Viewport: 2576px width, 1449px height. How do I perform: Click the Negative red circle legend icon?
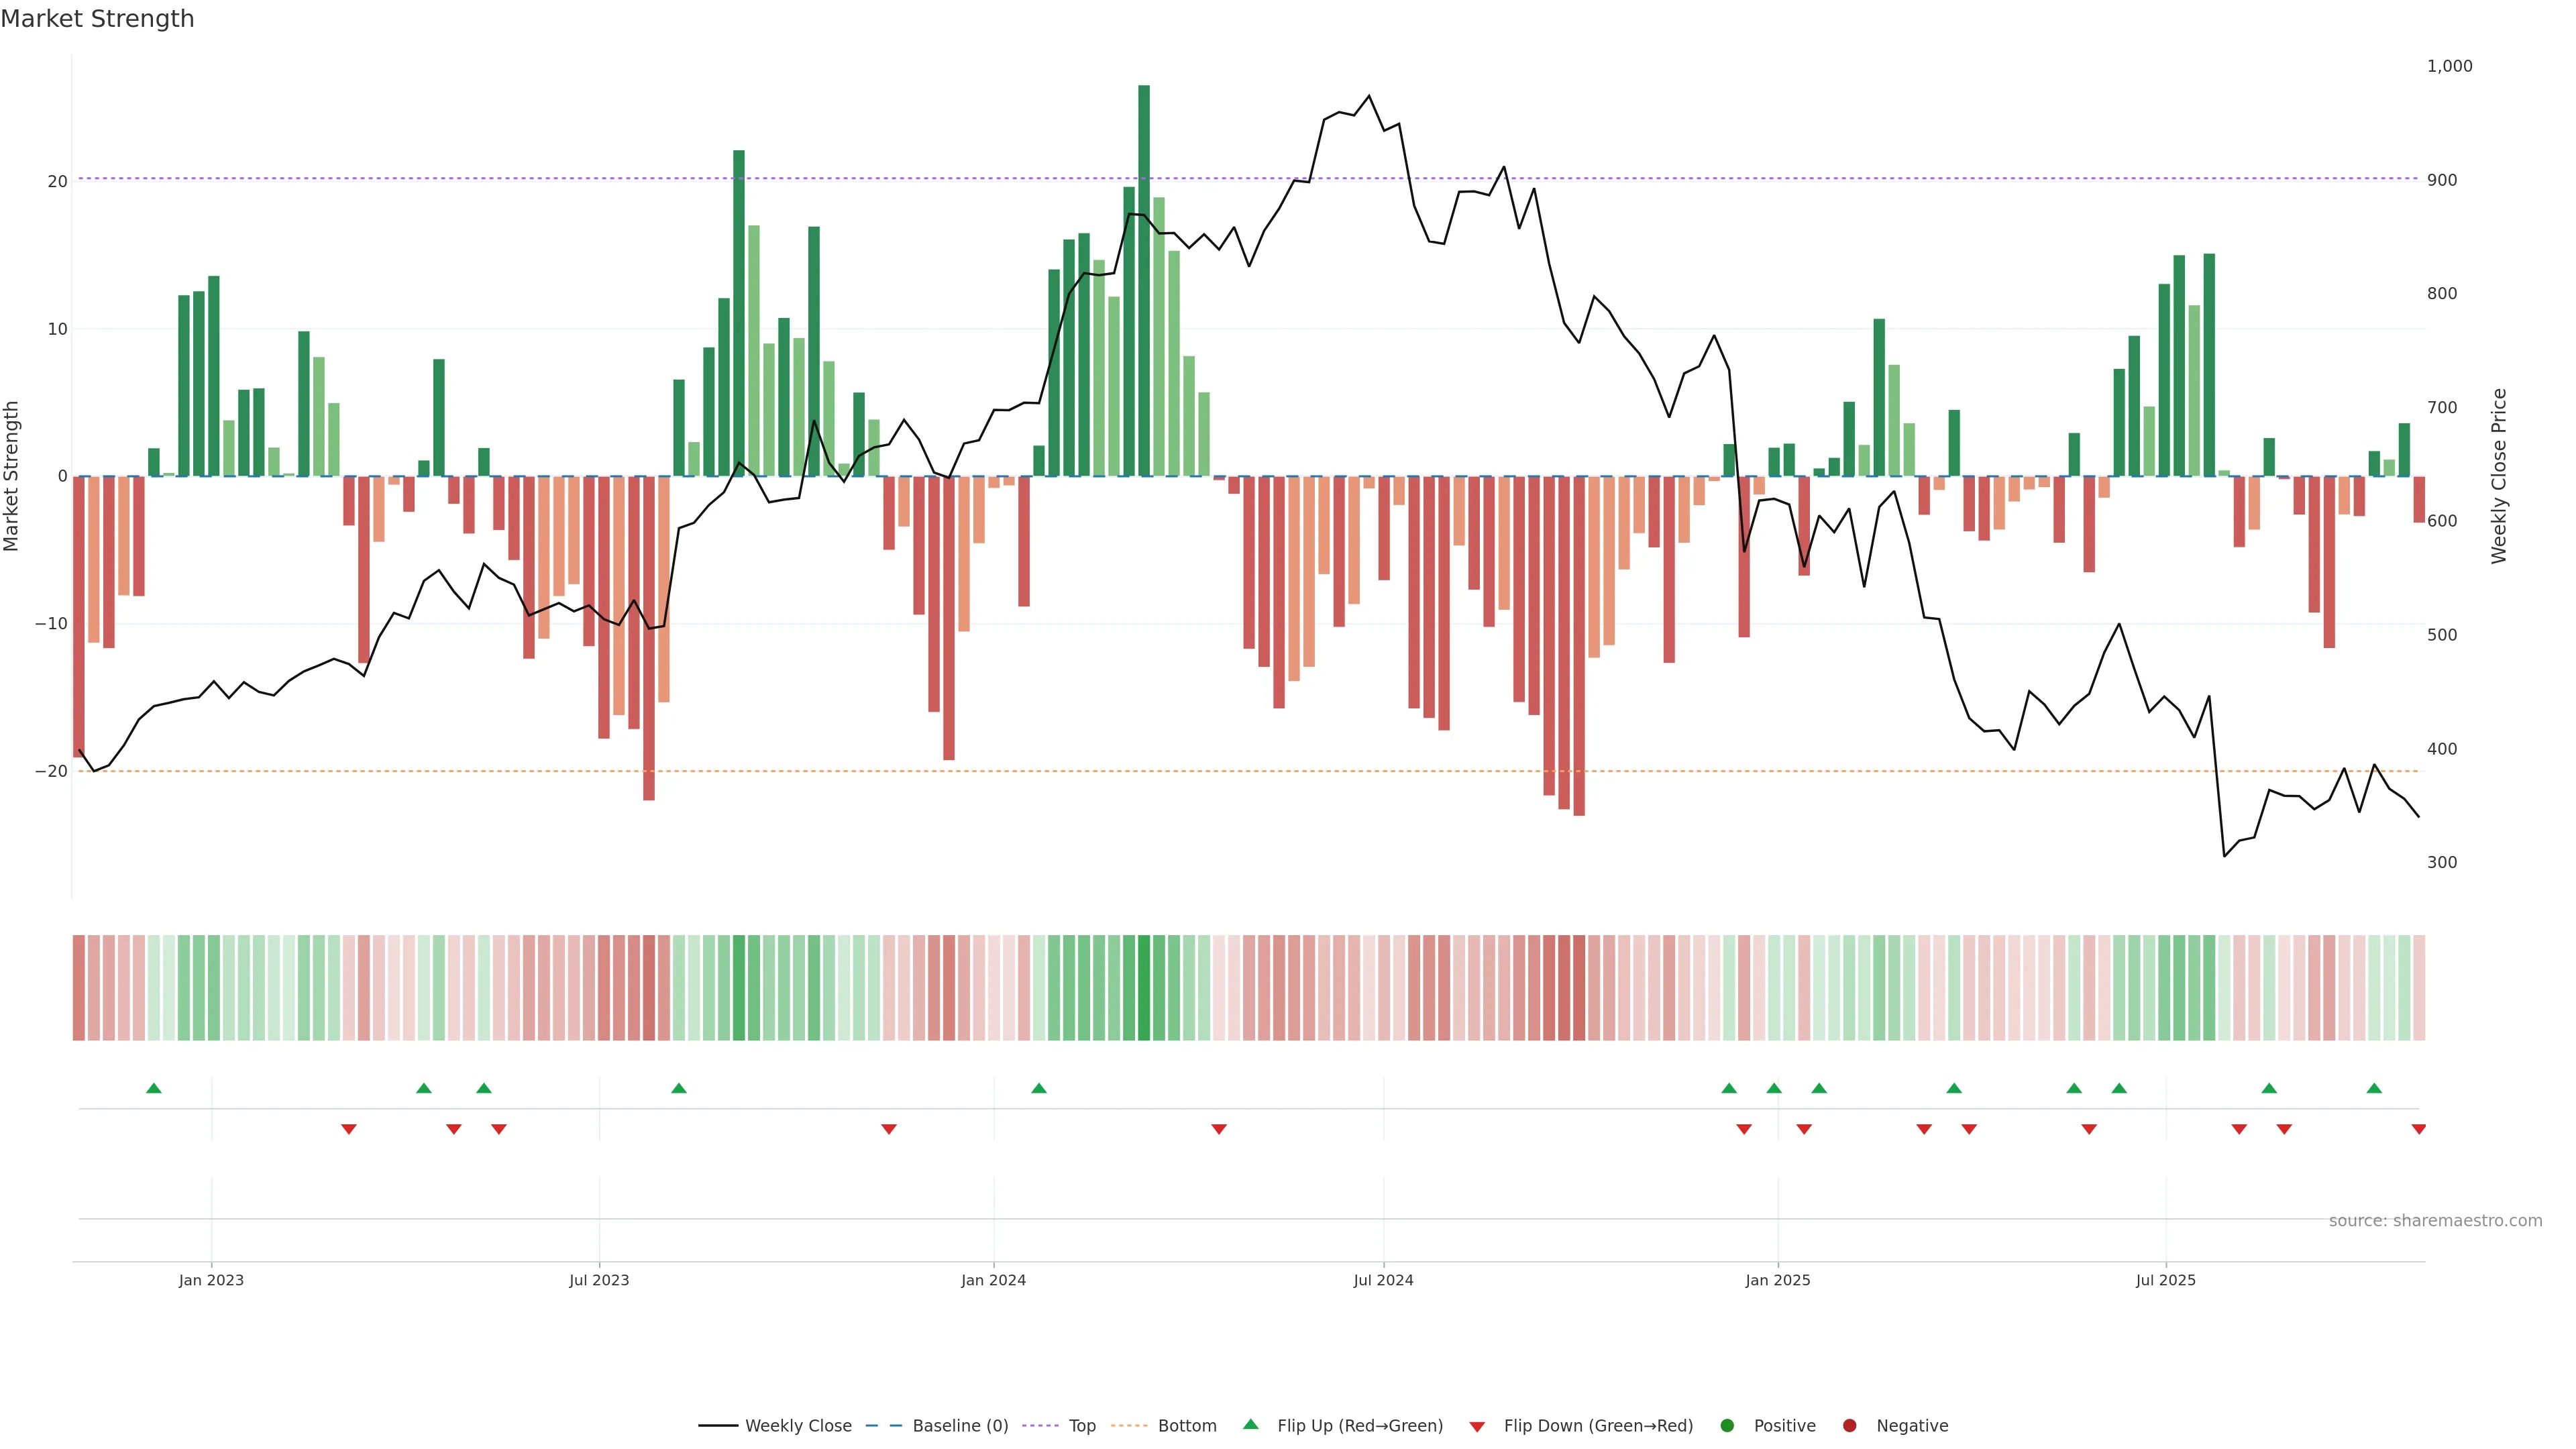1849,1425
